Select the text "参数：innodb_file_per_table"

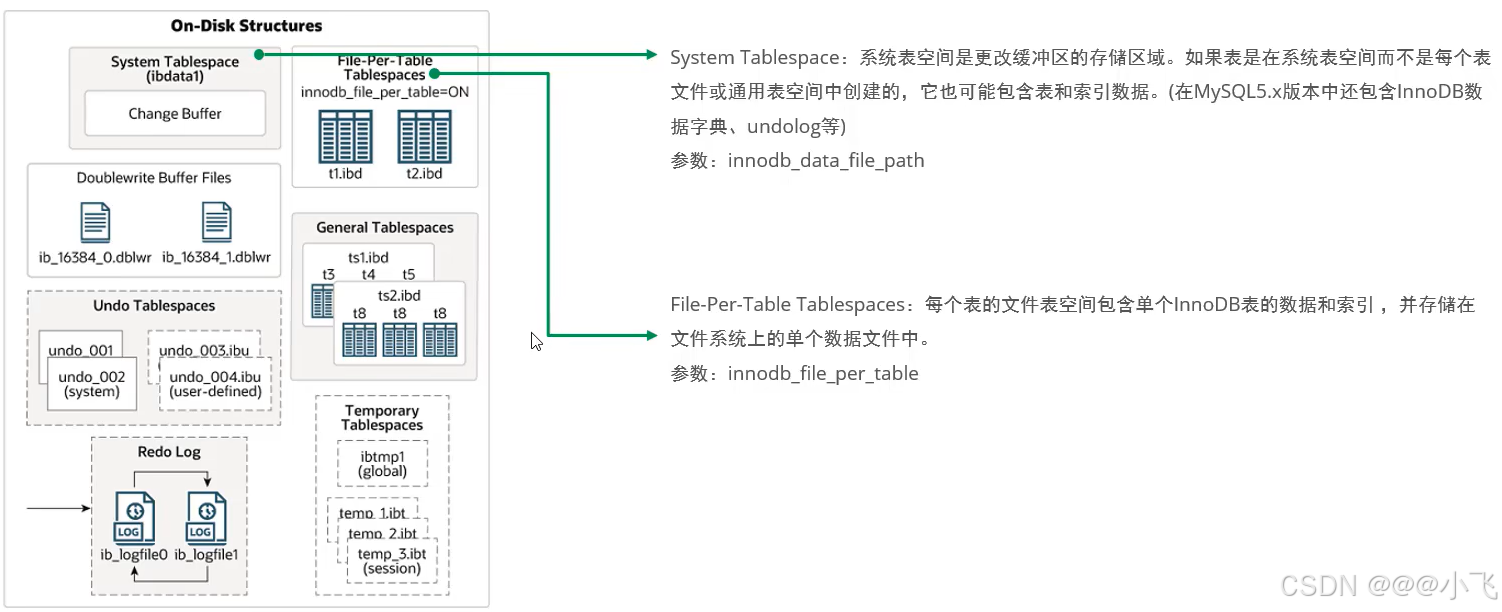click(x=794, y=374)
